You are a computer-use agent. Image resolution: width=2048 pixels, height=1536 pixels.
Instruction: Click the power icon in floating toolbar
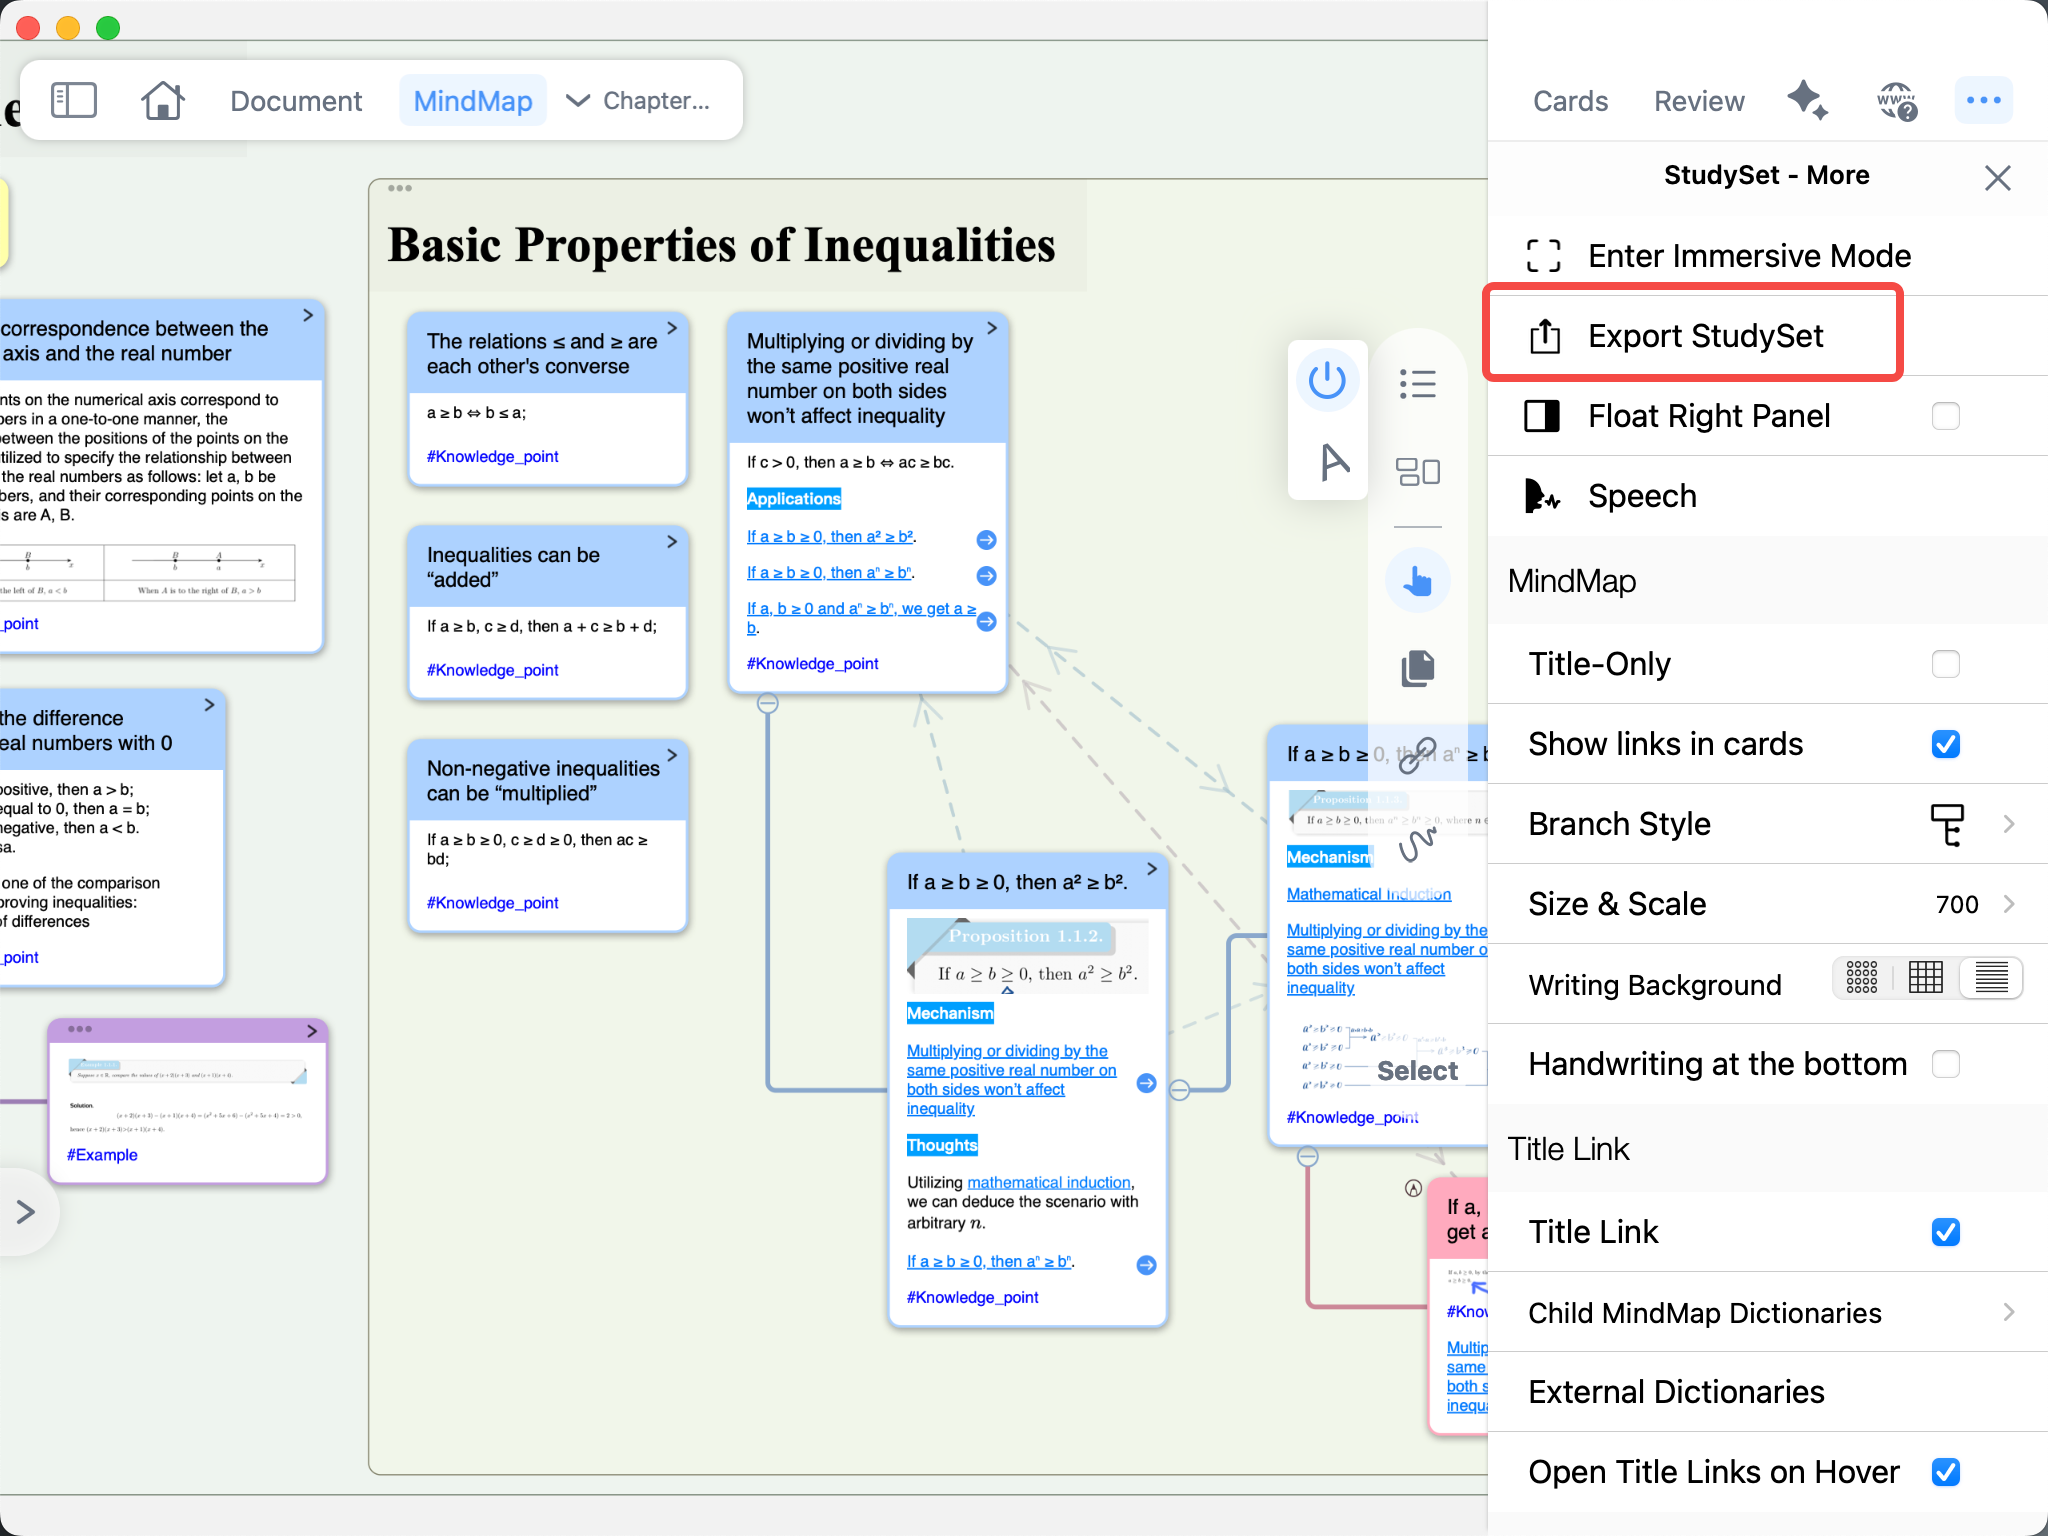(x=1327, y=380)
